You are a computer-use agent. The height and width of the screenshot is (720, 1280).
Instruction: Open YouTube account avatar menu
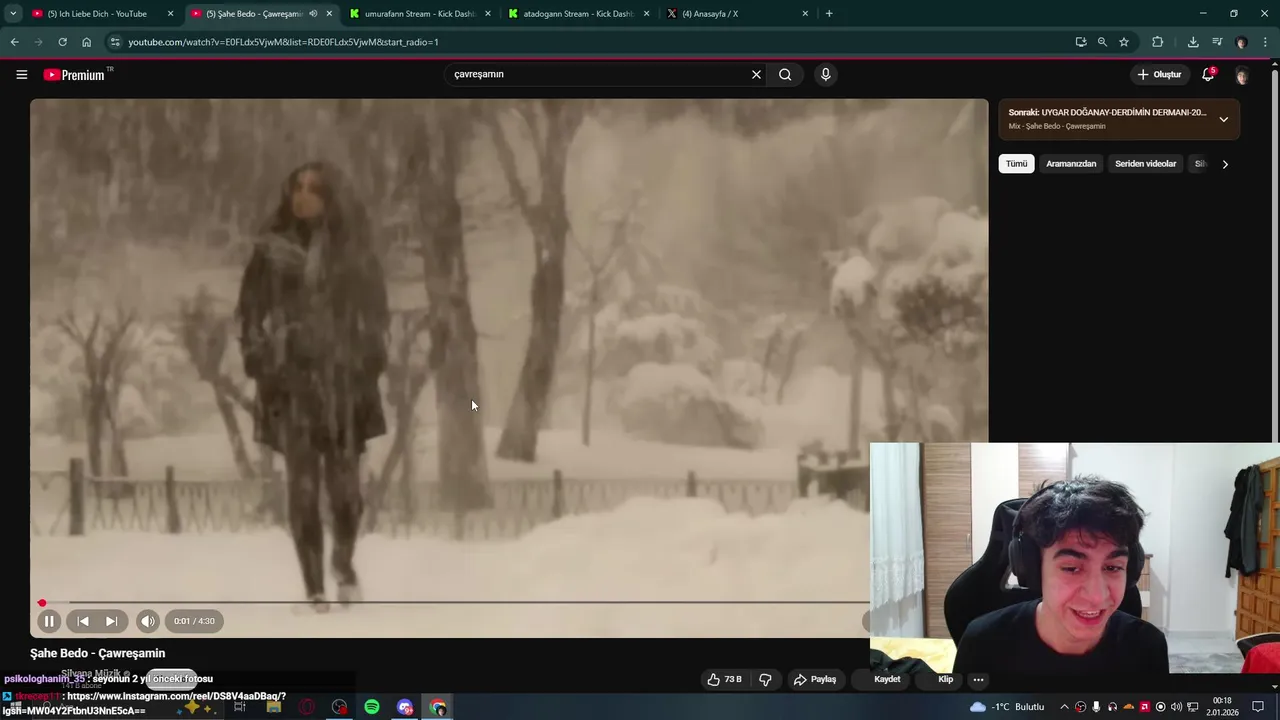pyautogui.click(x=1241, y=75)
